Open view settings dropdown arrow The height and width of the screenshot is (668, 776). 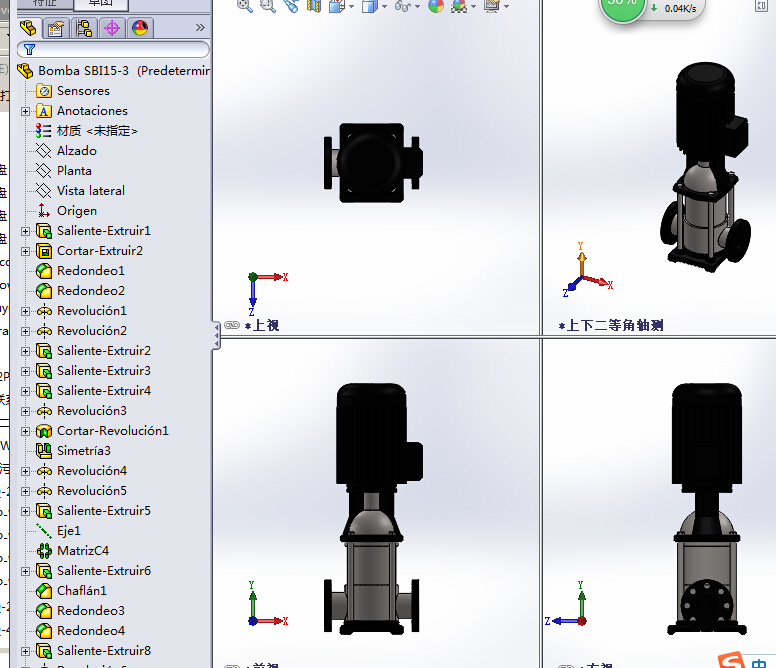(507, 6)
